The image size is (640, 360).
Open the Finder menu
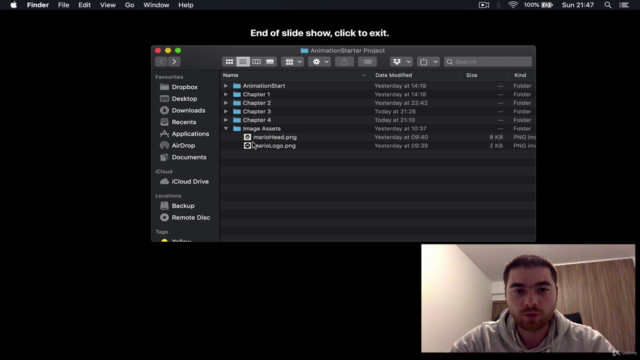(x=38, y=5)
